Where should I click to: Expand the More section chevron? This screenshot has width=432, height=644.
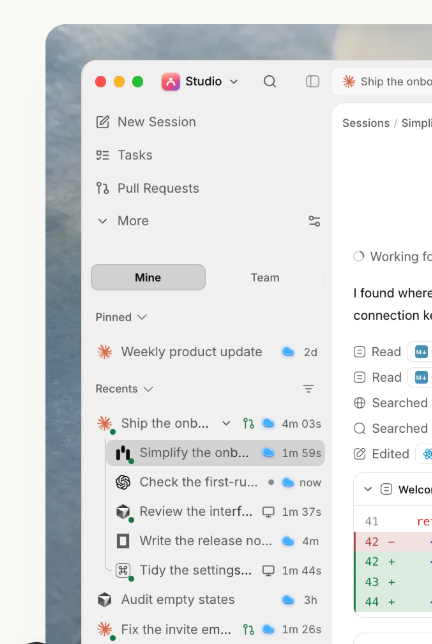click(x=103, y=221)
